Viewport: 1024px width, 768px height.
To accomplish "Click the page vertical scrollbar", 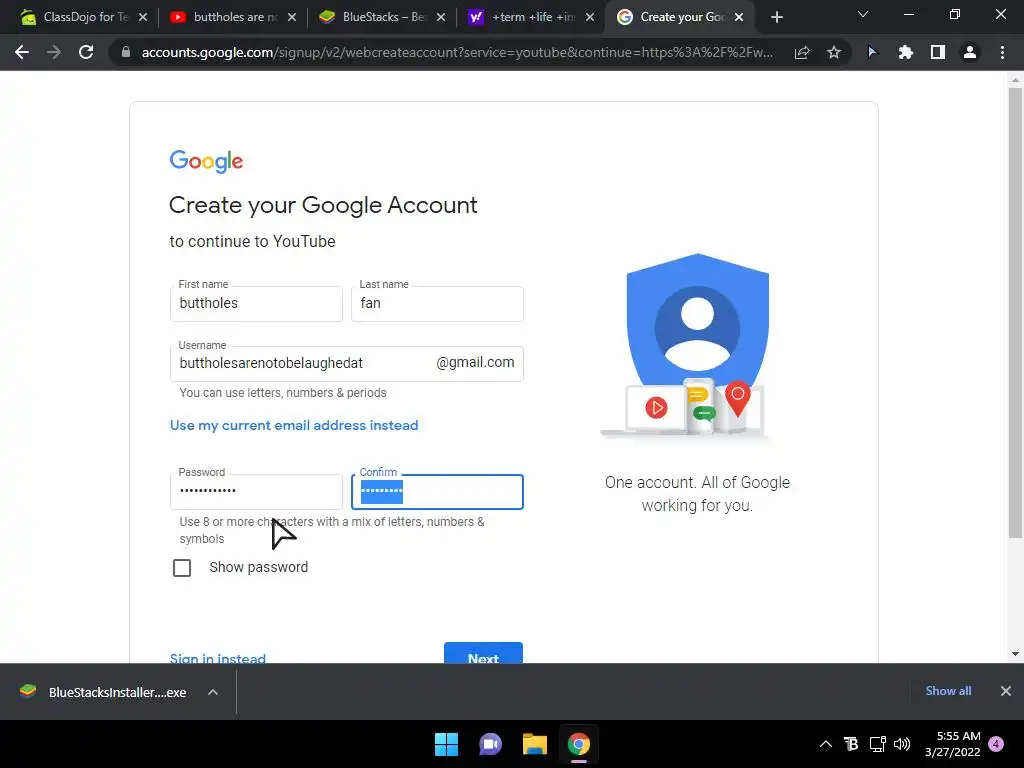I will 1015,313.
